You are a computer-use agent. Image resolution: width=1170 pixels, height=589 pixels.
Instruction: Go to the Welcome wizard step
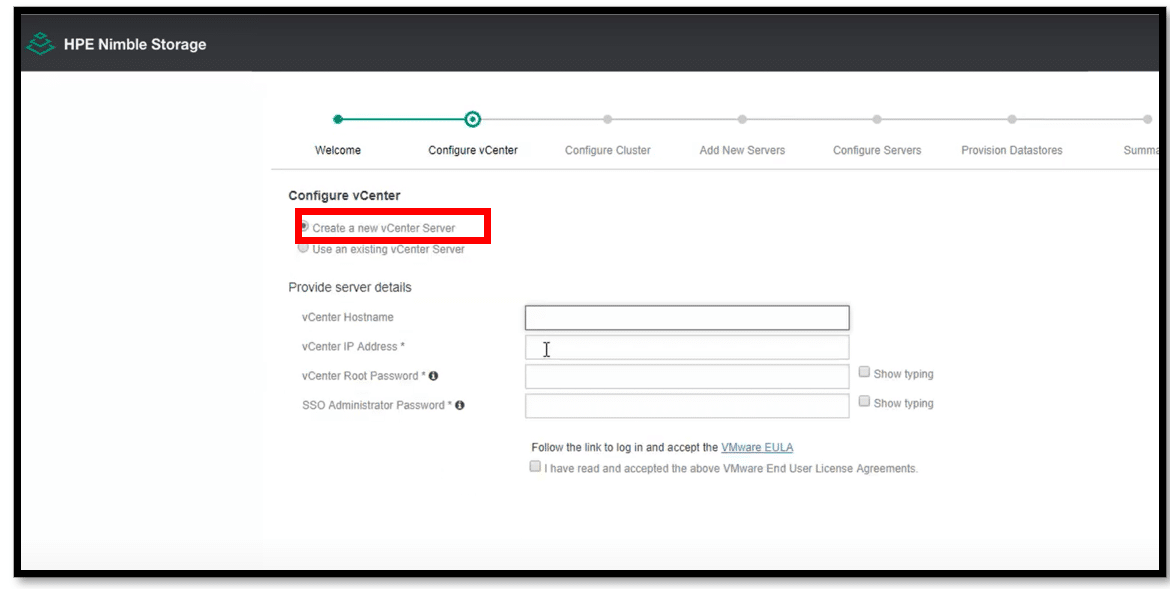click(338, 150)
